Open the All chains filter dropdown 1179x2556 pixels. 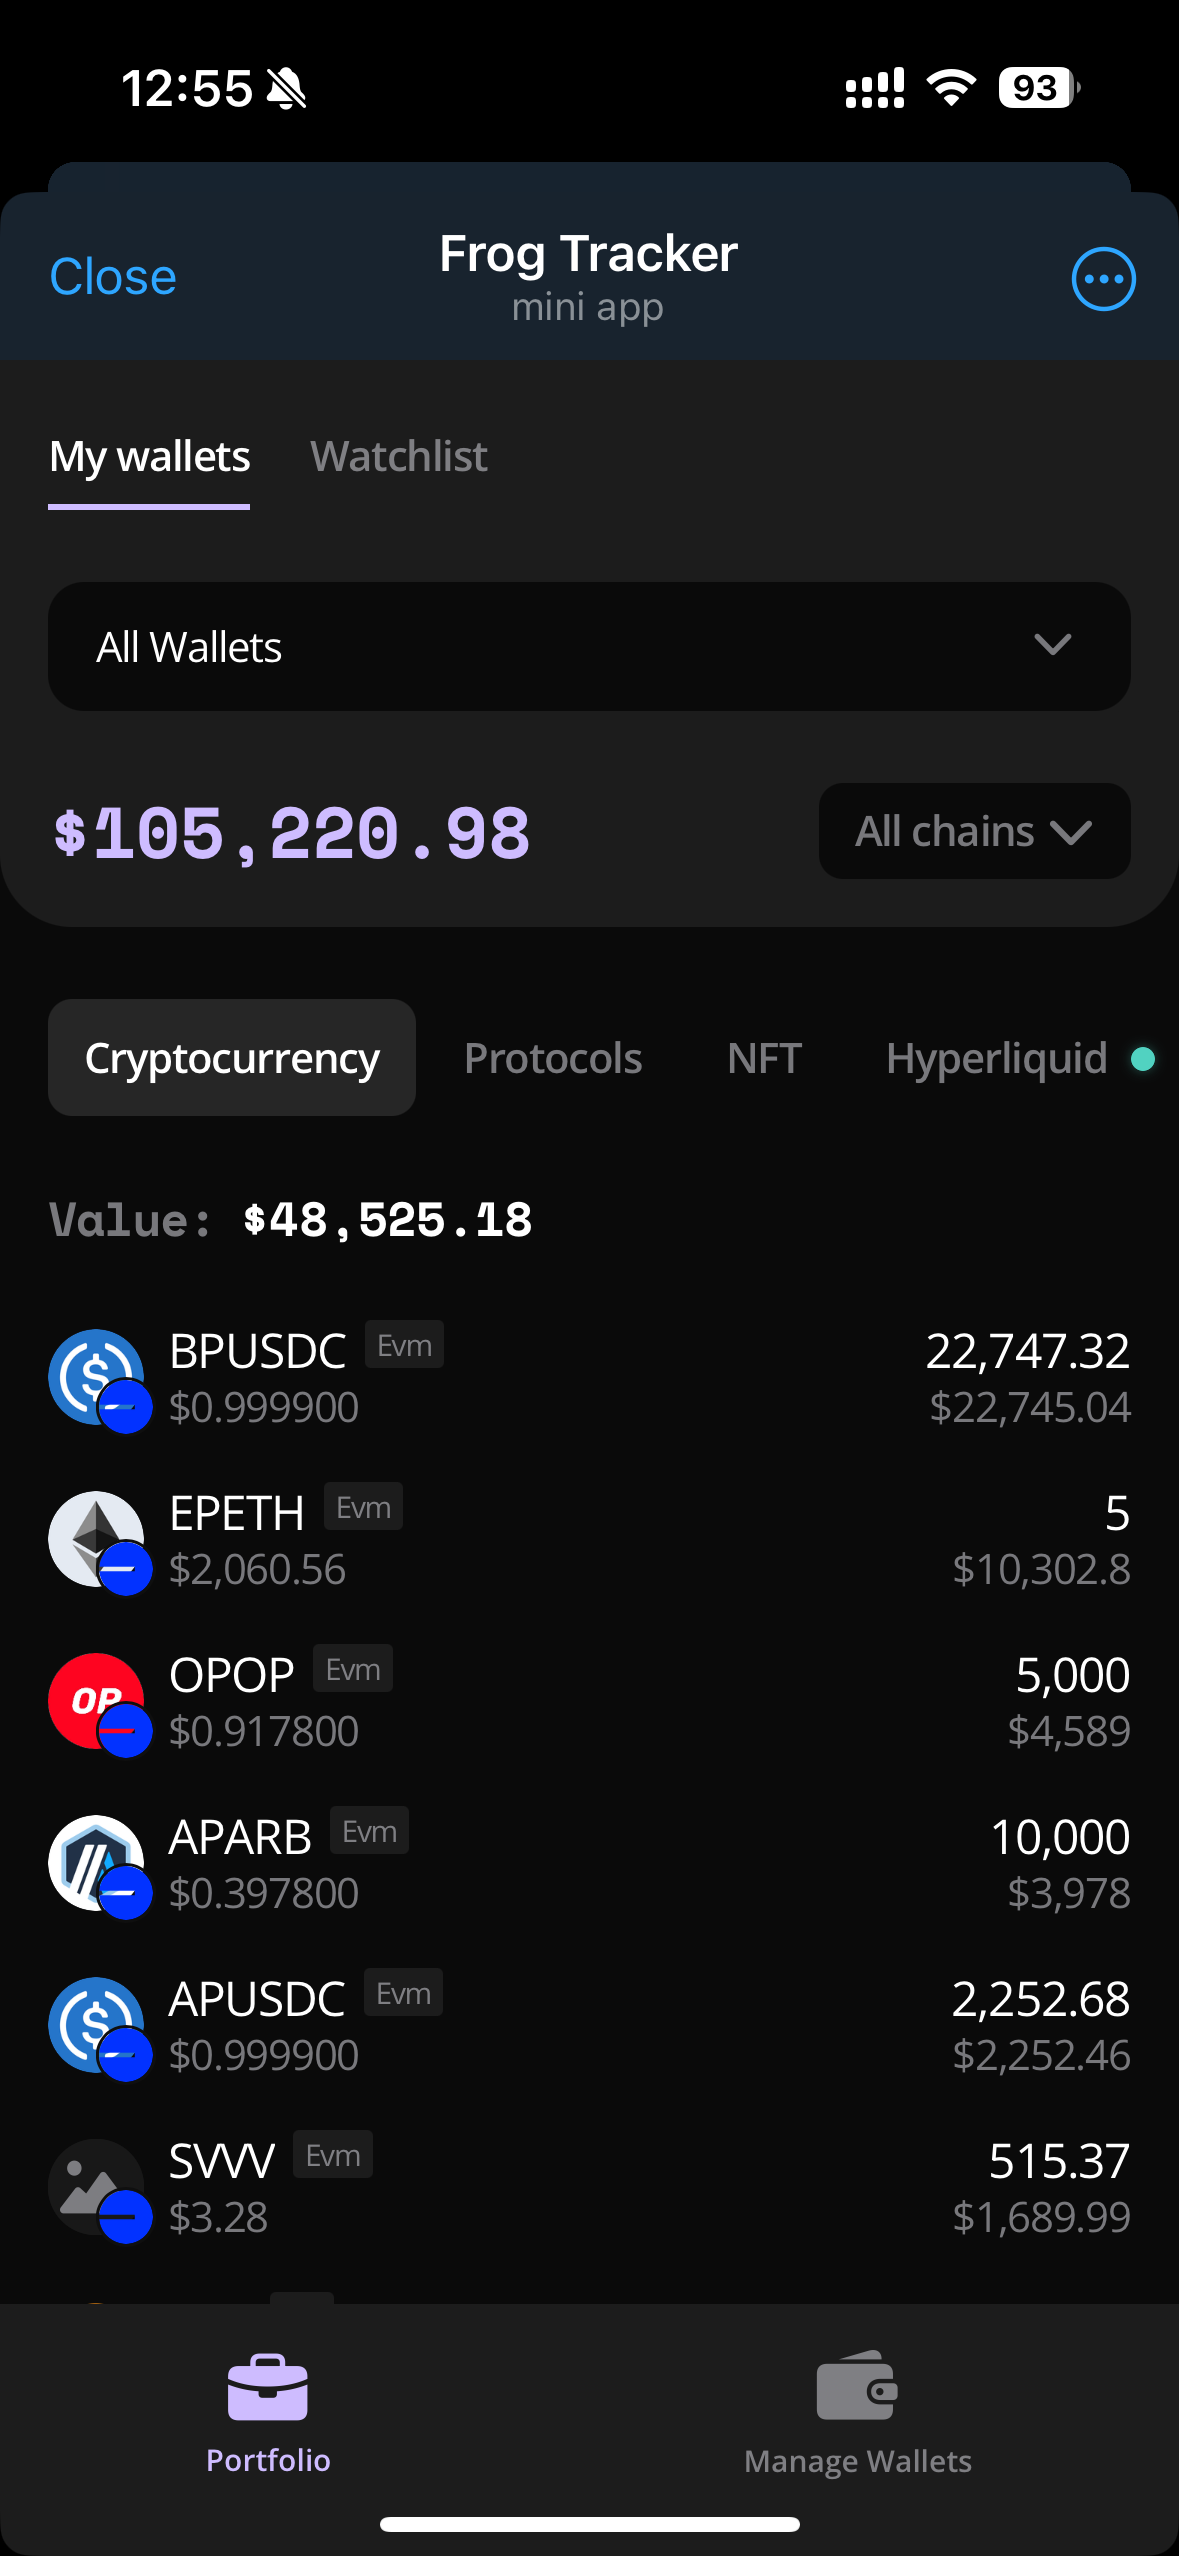tap(974, 831)
